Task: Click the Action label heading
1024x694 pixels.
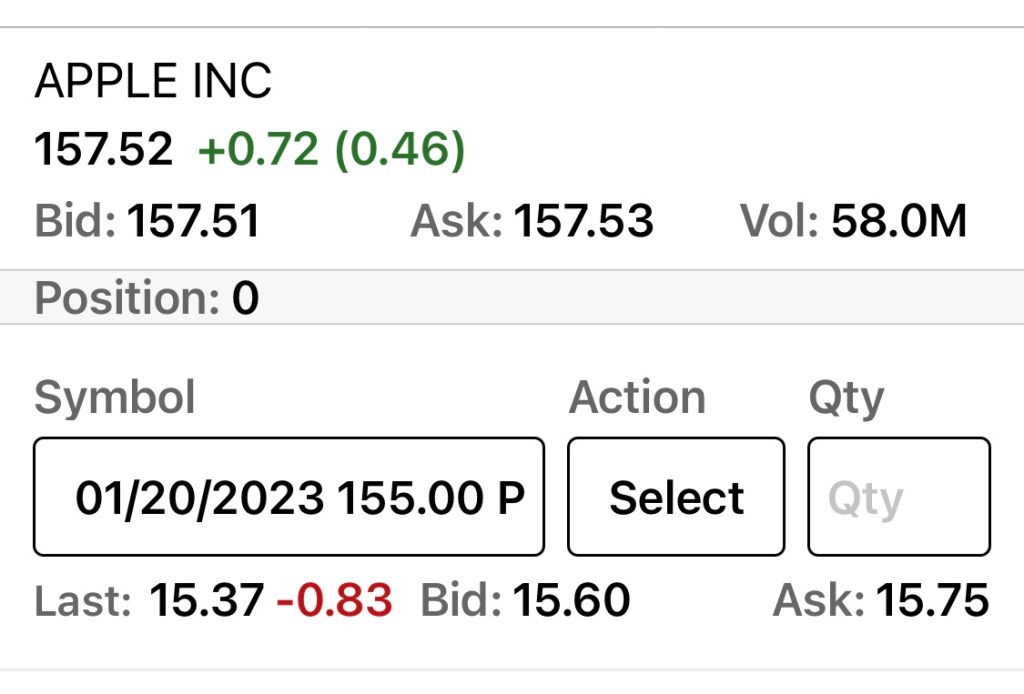Action: [x=637, y=398]
